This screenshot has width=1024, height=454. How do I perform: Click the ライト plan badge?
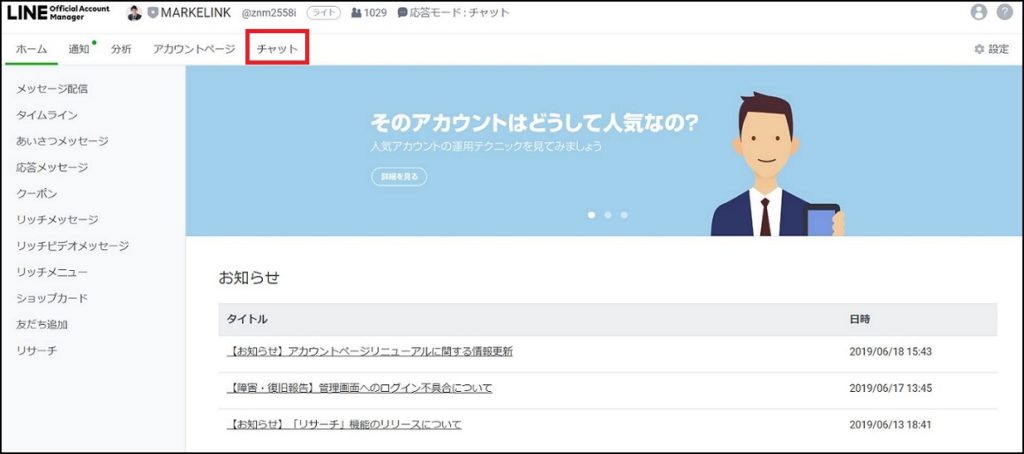click(322, 13)
